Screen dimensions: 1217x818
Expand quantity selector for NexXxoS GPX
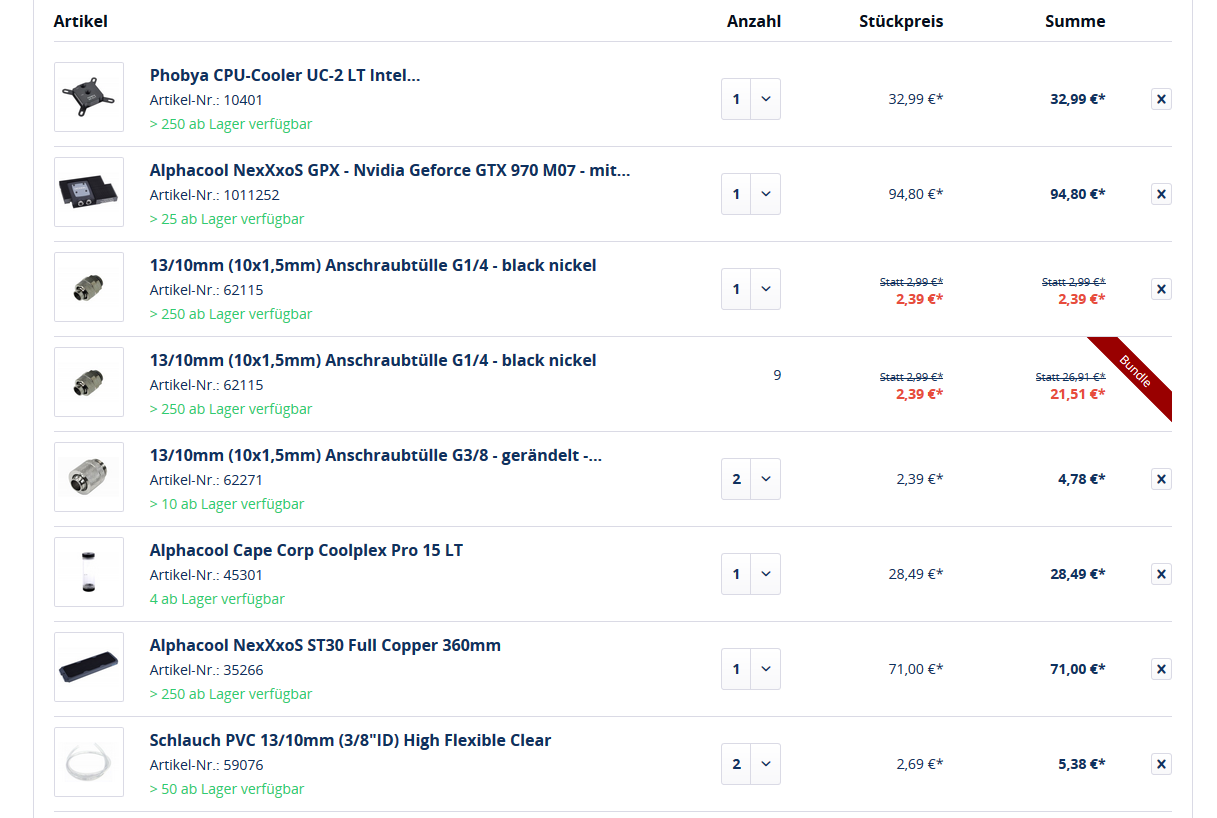[751, 194]
